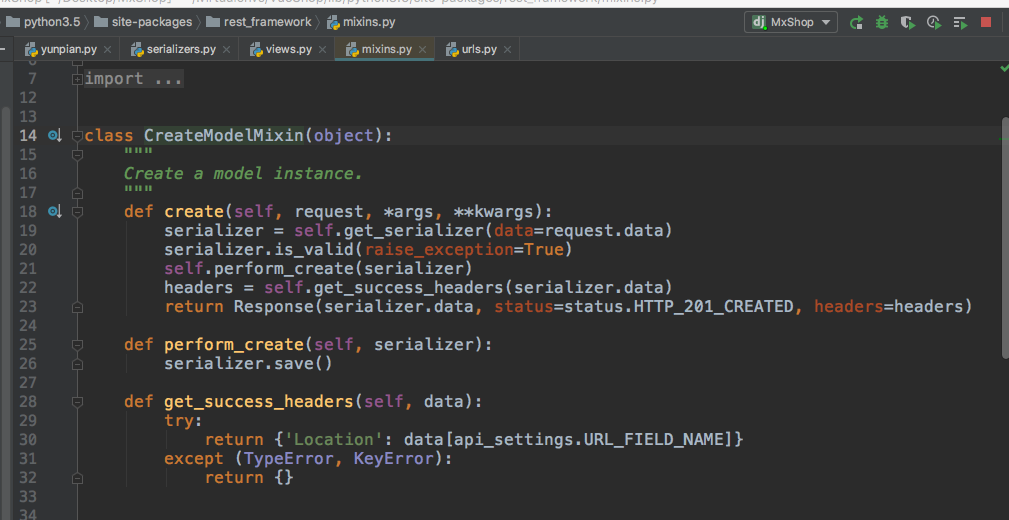Launch the profiler clock-with-play icon
Image resolution: width=1009 pixels, height=520 pixels.
coord(934,23)
